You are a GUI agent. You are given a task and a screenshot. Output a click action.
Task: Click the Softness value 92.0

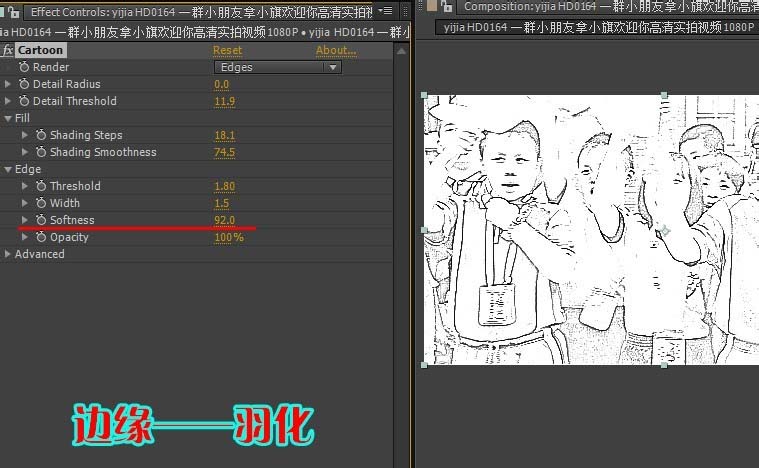225,220
